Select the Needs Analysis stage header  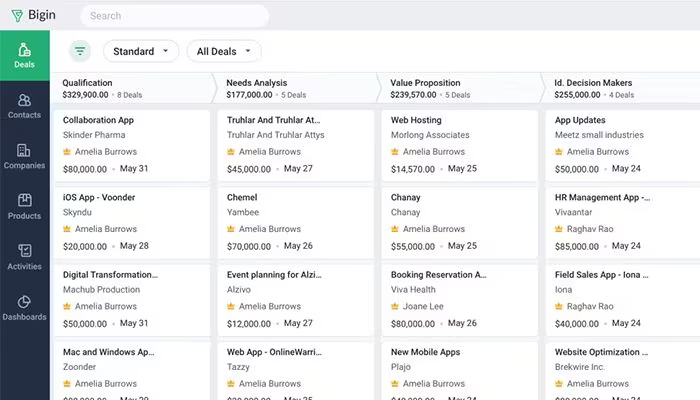click(296, 88)
